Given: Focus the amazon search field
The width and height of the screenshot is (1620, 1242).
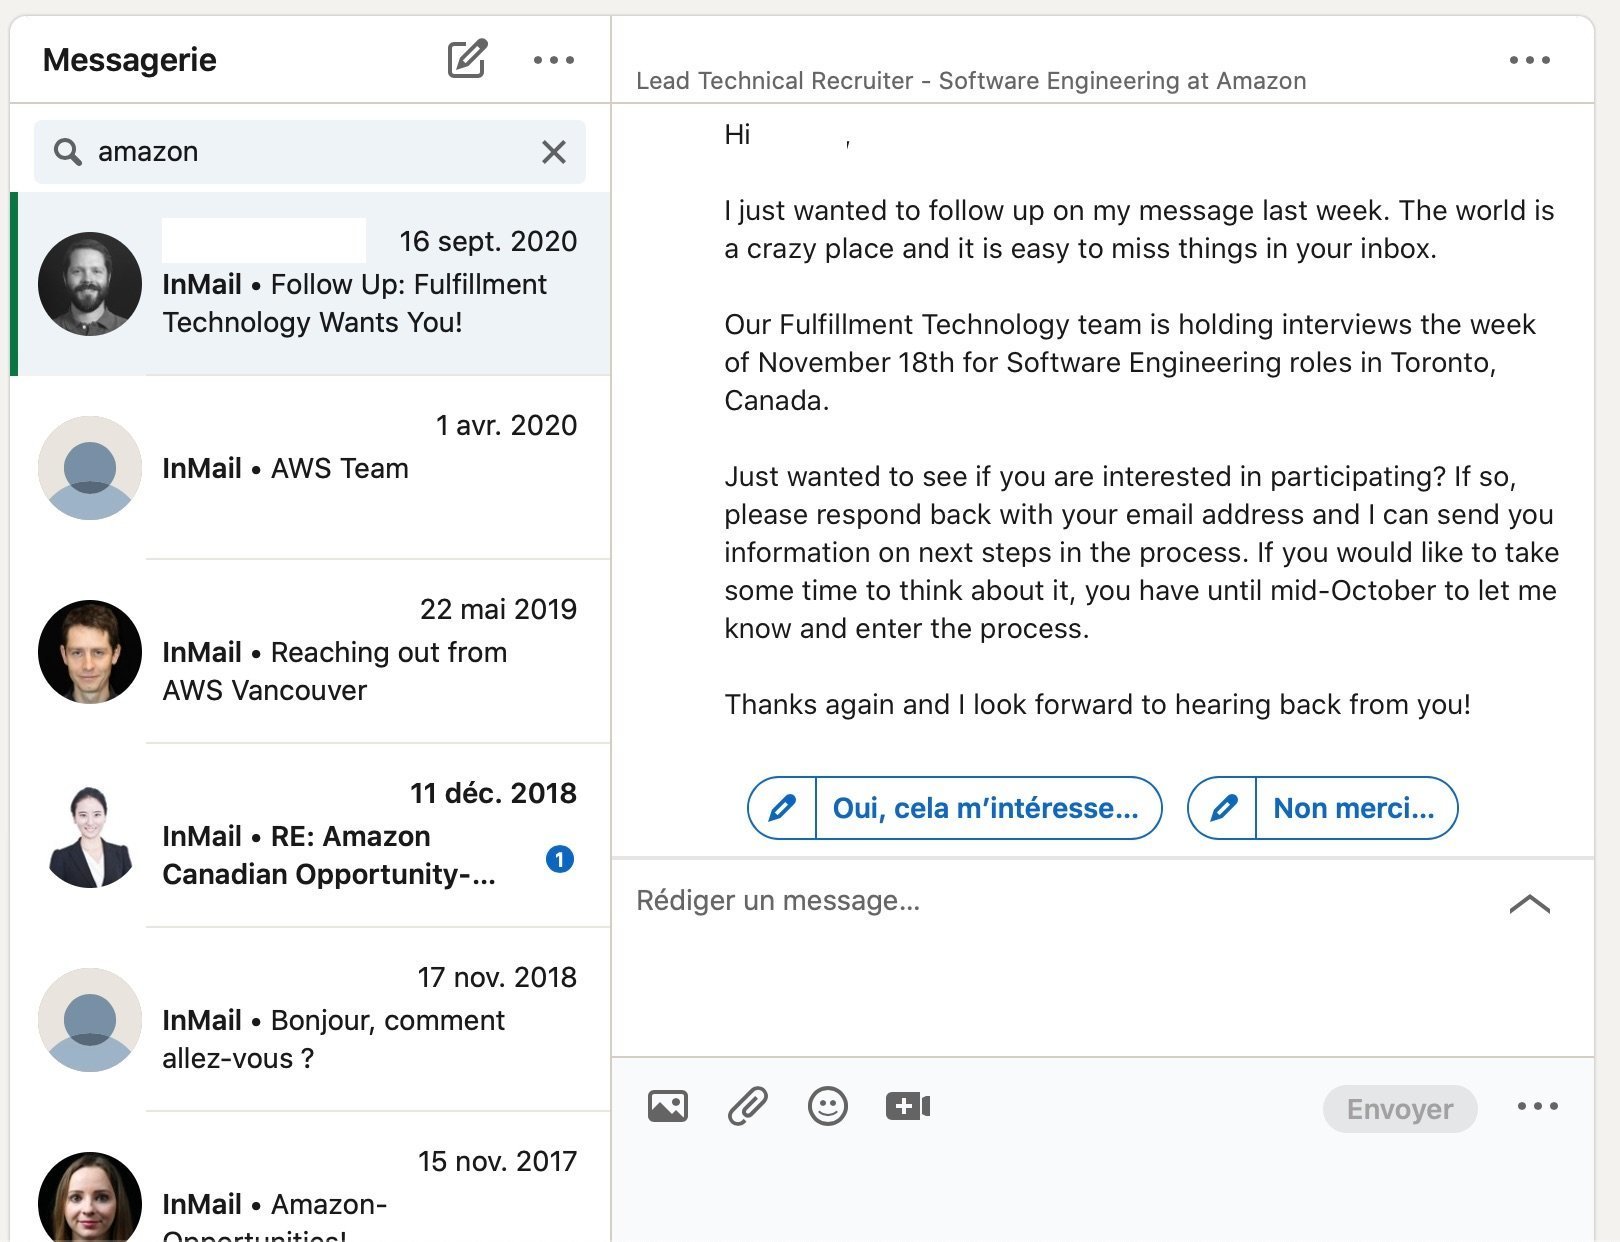Looking at the screenshot, I should 310,152.
